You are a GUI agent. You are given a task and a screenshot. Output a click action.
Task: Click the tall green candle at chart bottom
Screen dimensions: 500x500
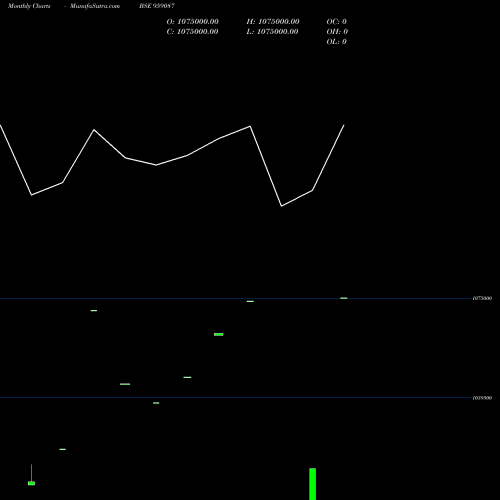tap(313, 484)
